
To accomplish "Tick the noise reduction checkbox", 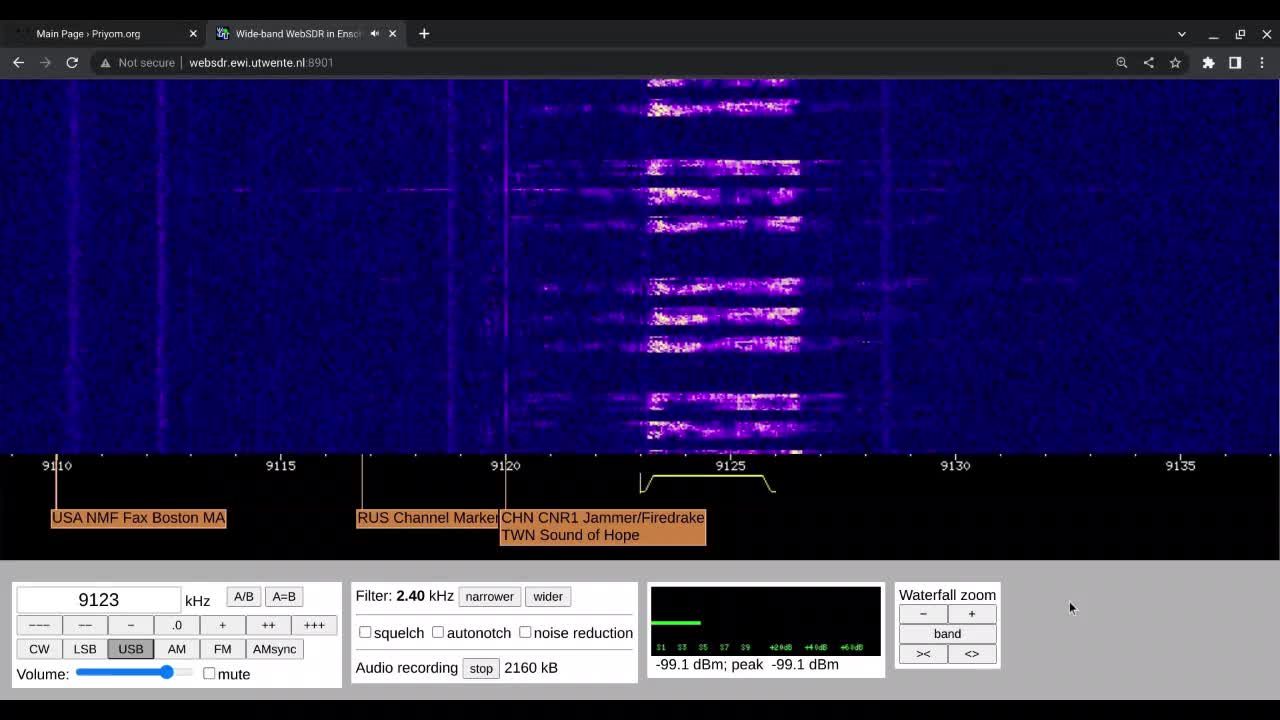I will pos(525,632).
